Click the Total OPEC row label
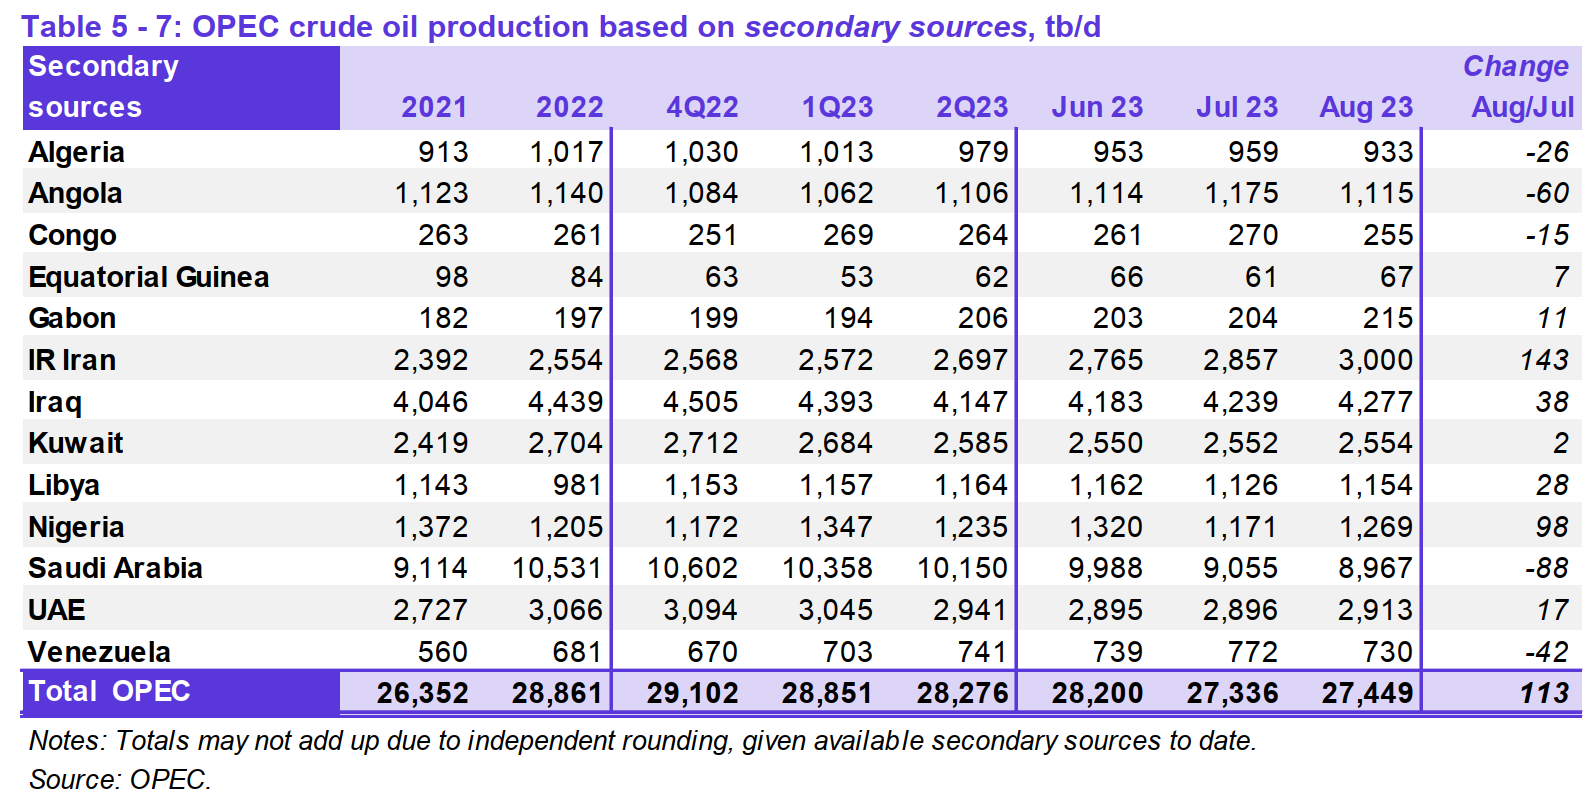1592x806 pixels. 109,692
